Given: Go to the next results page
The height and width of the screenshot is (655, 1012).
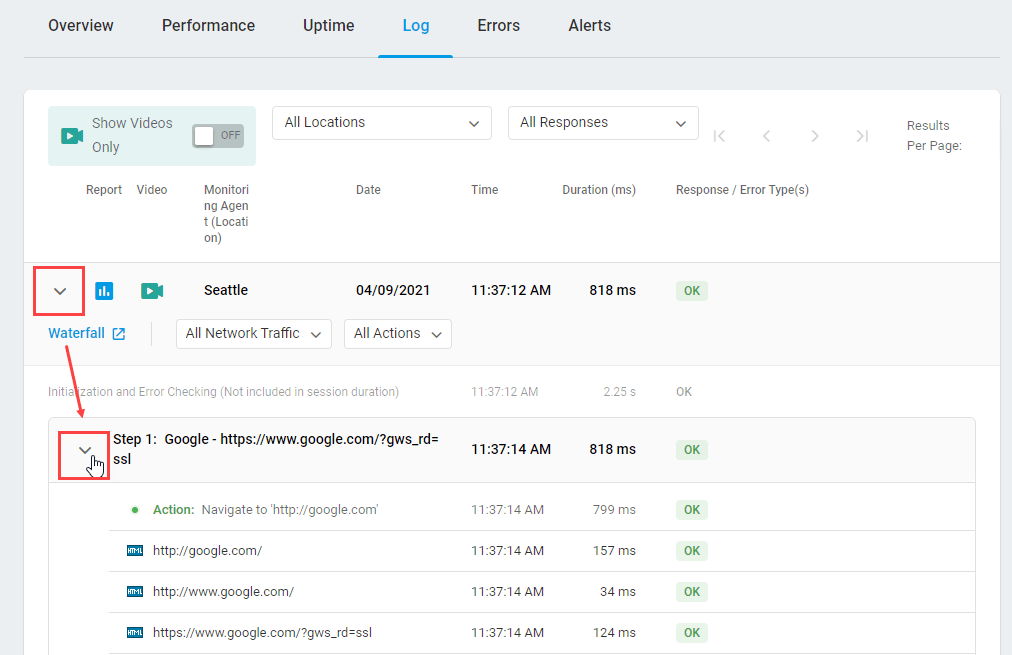Looking at the screenshot, I should [815, 136].
